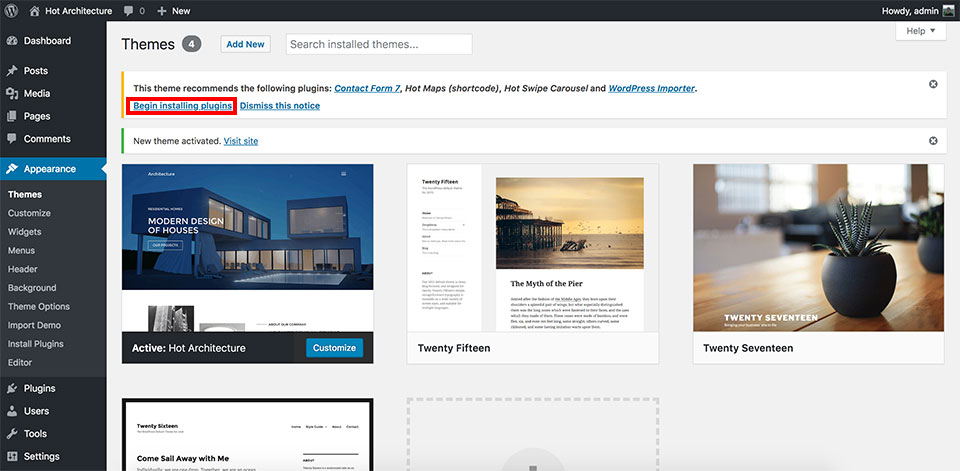Click the New plus item in admin bar
The image size is (960, 471).
pos(173,10)
